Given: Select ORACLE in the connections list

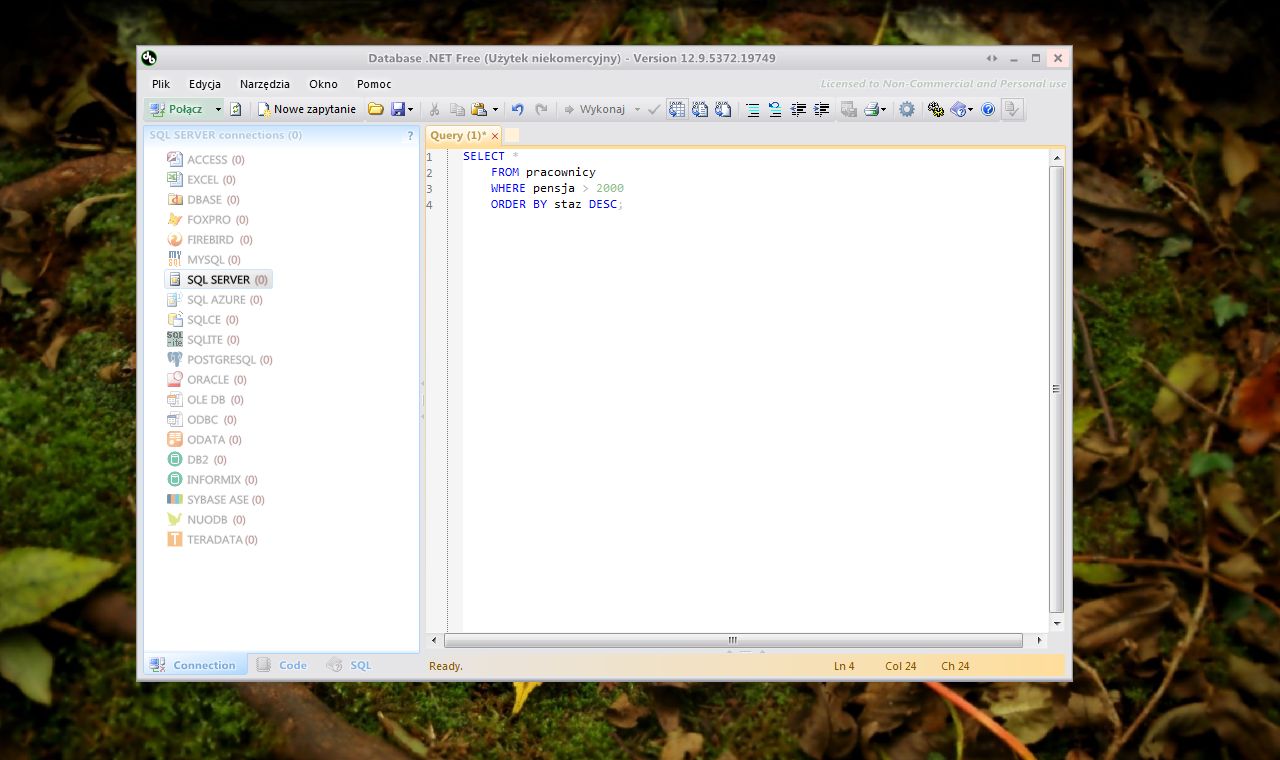Looking at the screenshot, I should coord(207,379).
